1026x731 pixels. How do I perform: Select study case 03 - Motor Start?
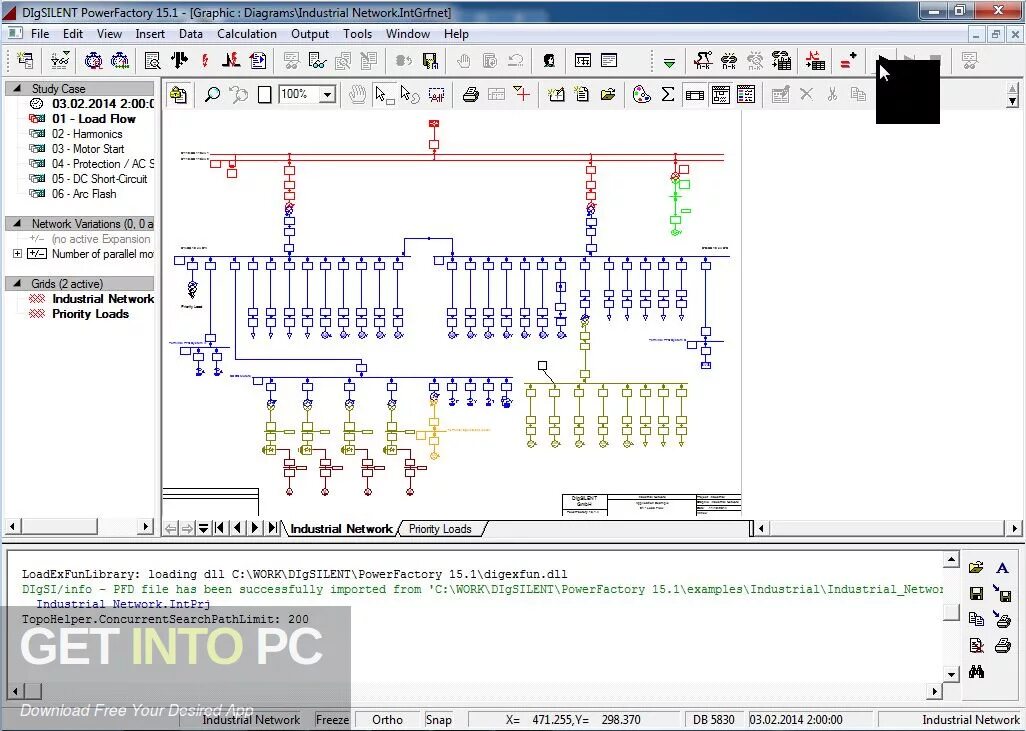[88, 149]
